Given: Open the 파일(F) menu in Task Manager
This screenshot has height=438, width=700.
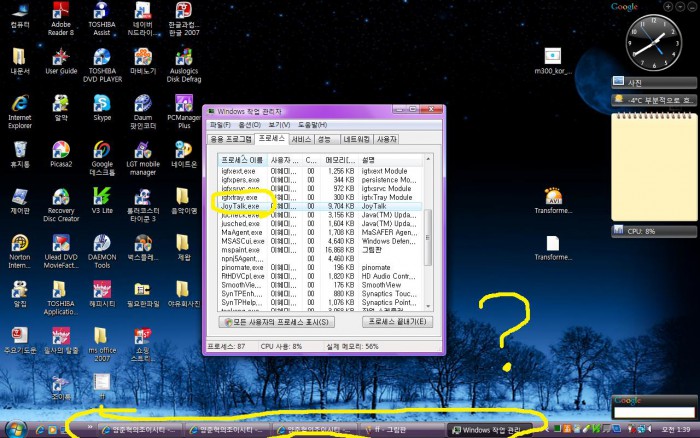Looking at the screenshot, I should (x=220, y=125).
